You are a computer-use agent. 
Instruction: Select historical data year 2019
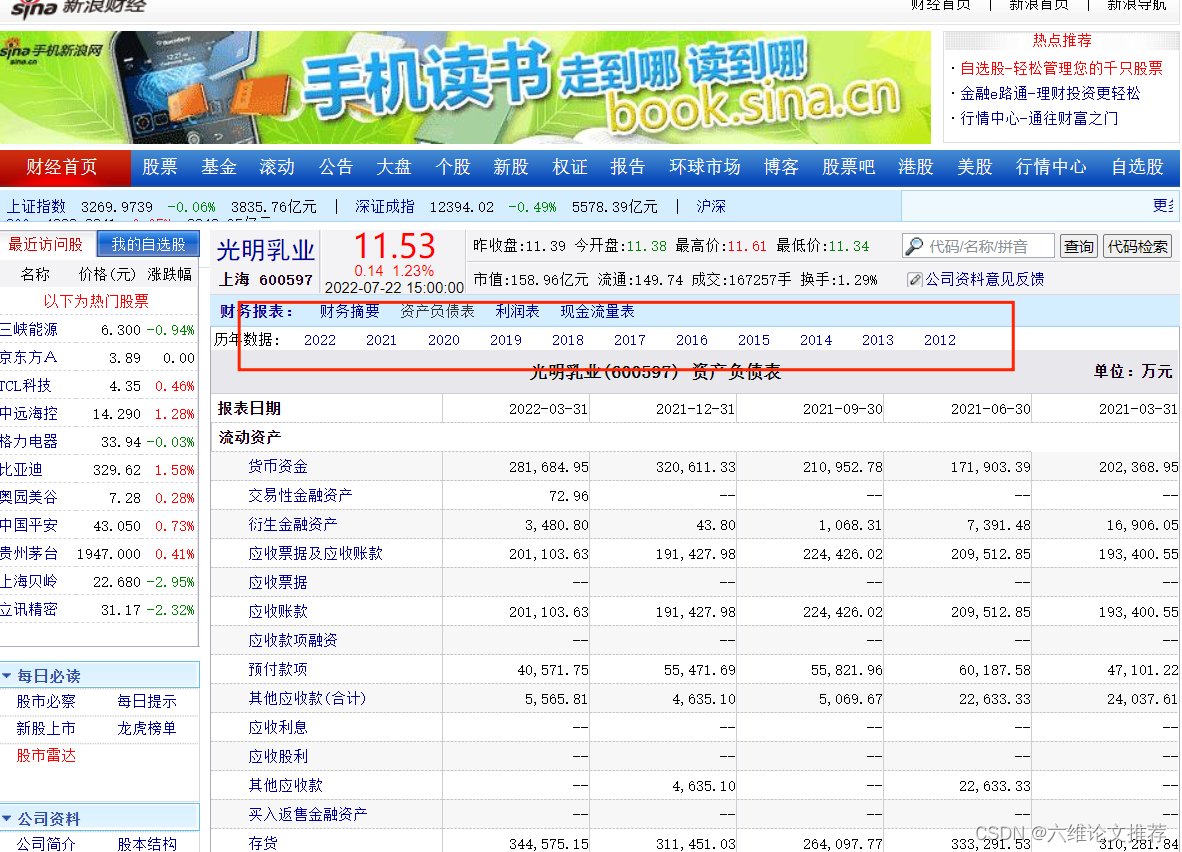click(x=506, y=340)
